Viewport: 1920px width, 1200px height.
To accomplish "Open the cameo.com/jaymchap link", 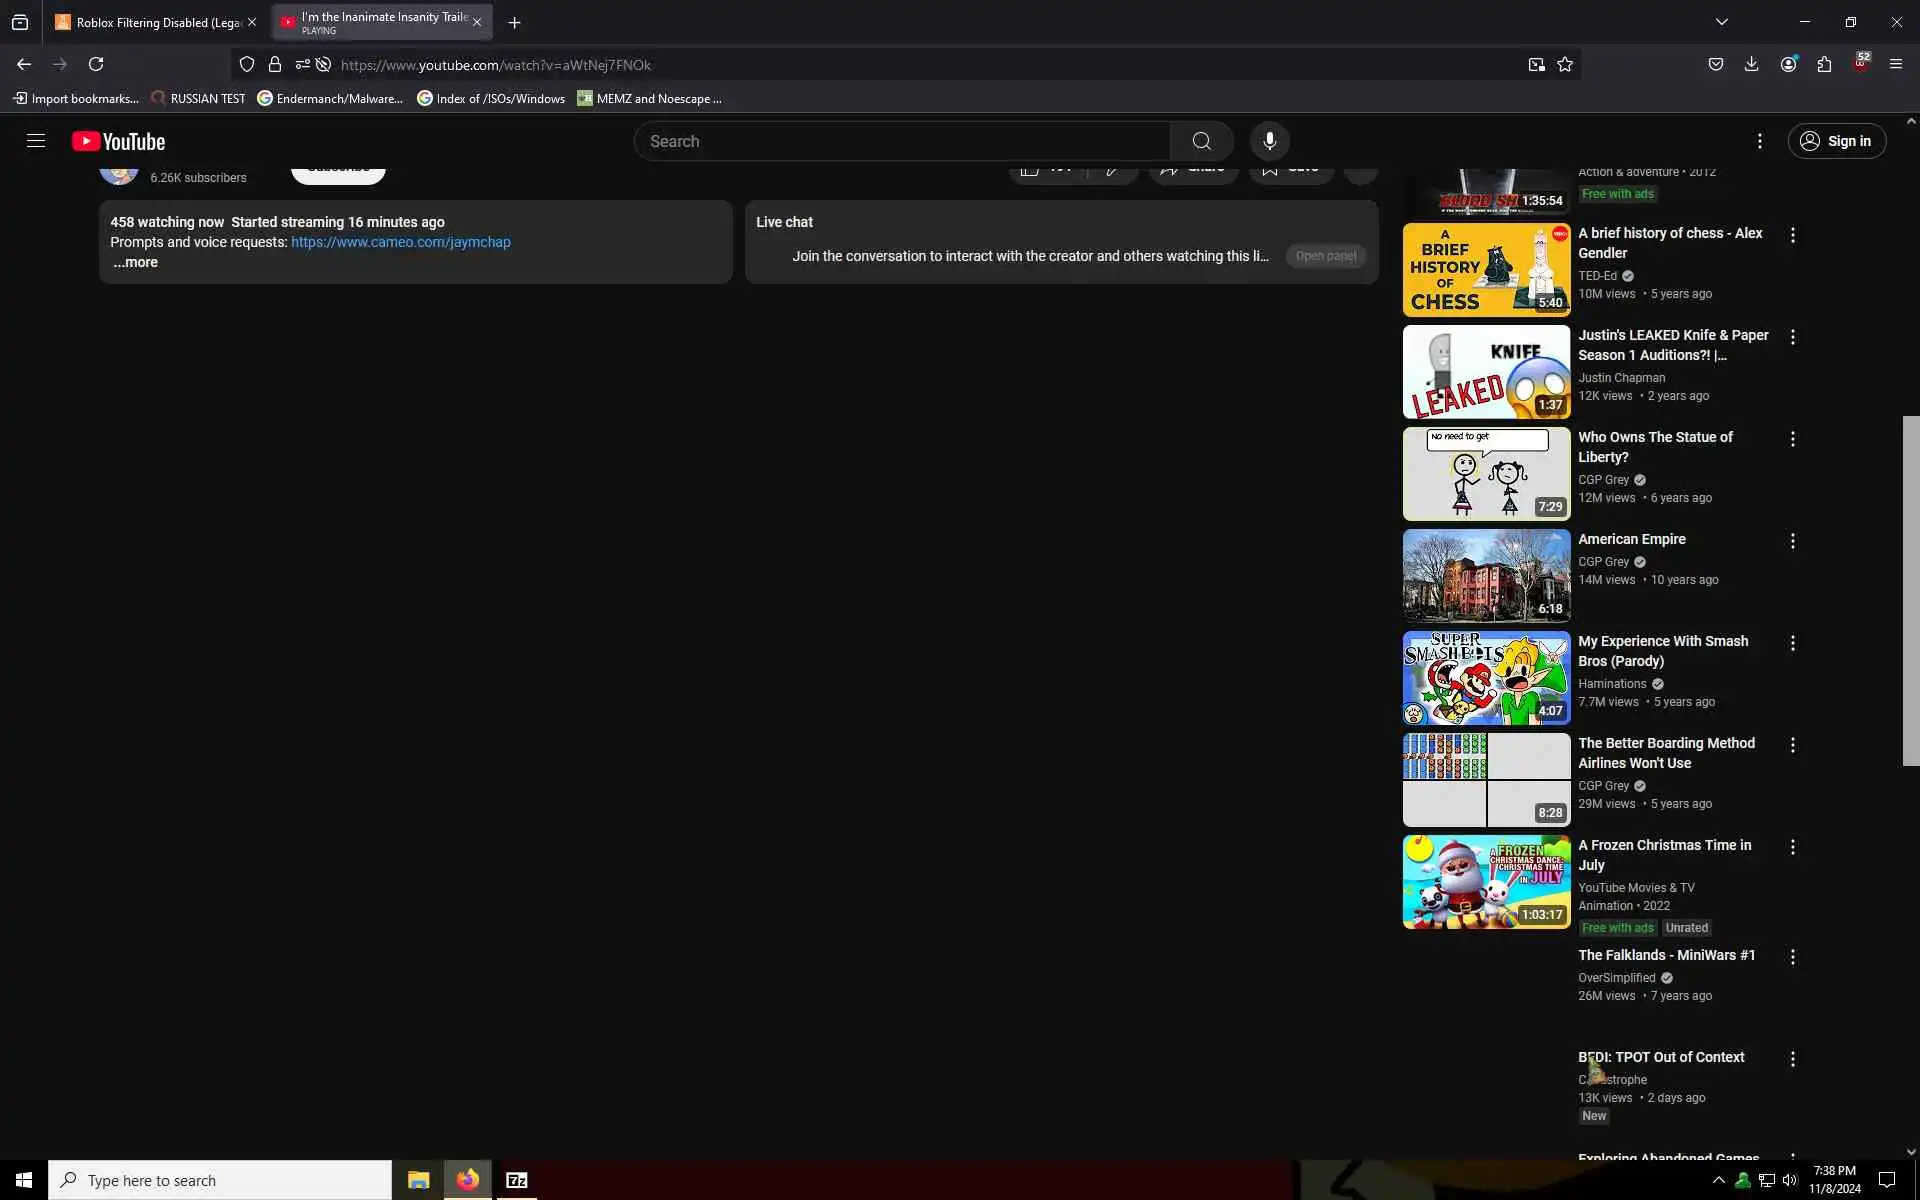I will point(400,242).
